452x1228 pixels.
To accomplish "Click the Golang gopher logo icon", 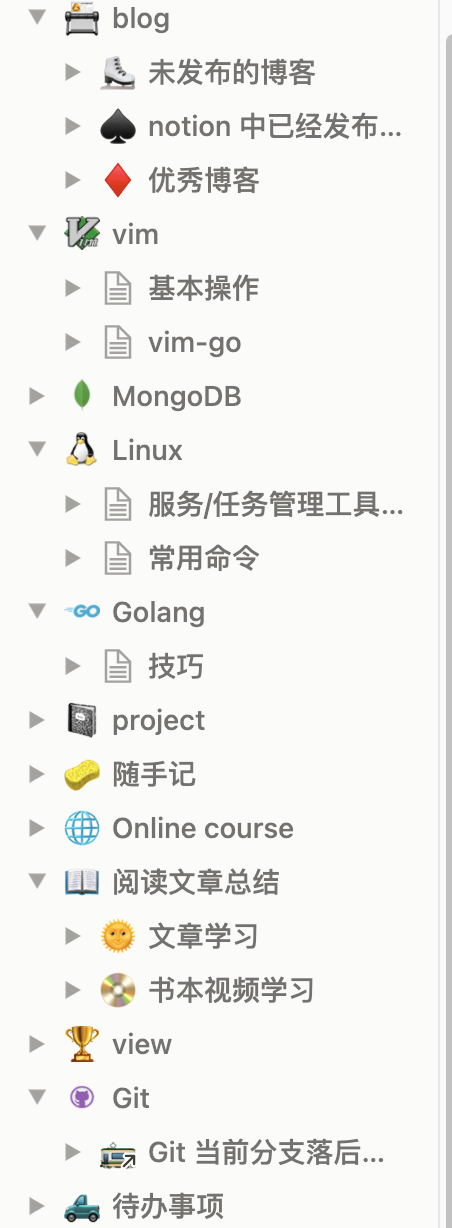I will coord(82,612).
